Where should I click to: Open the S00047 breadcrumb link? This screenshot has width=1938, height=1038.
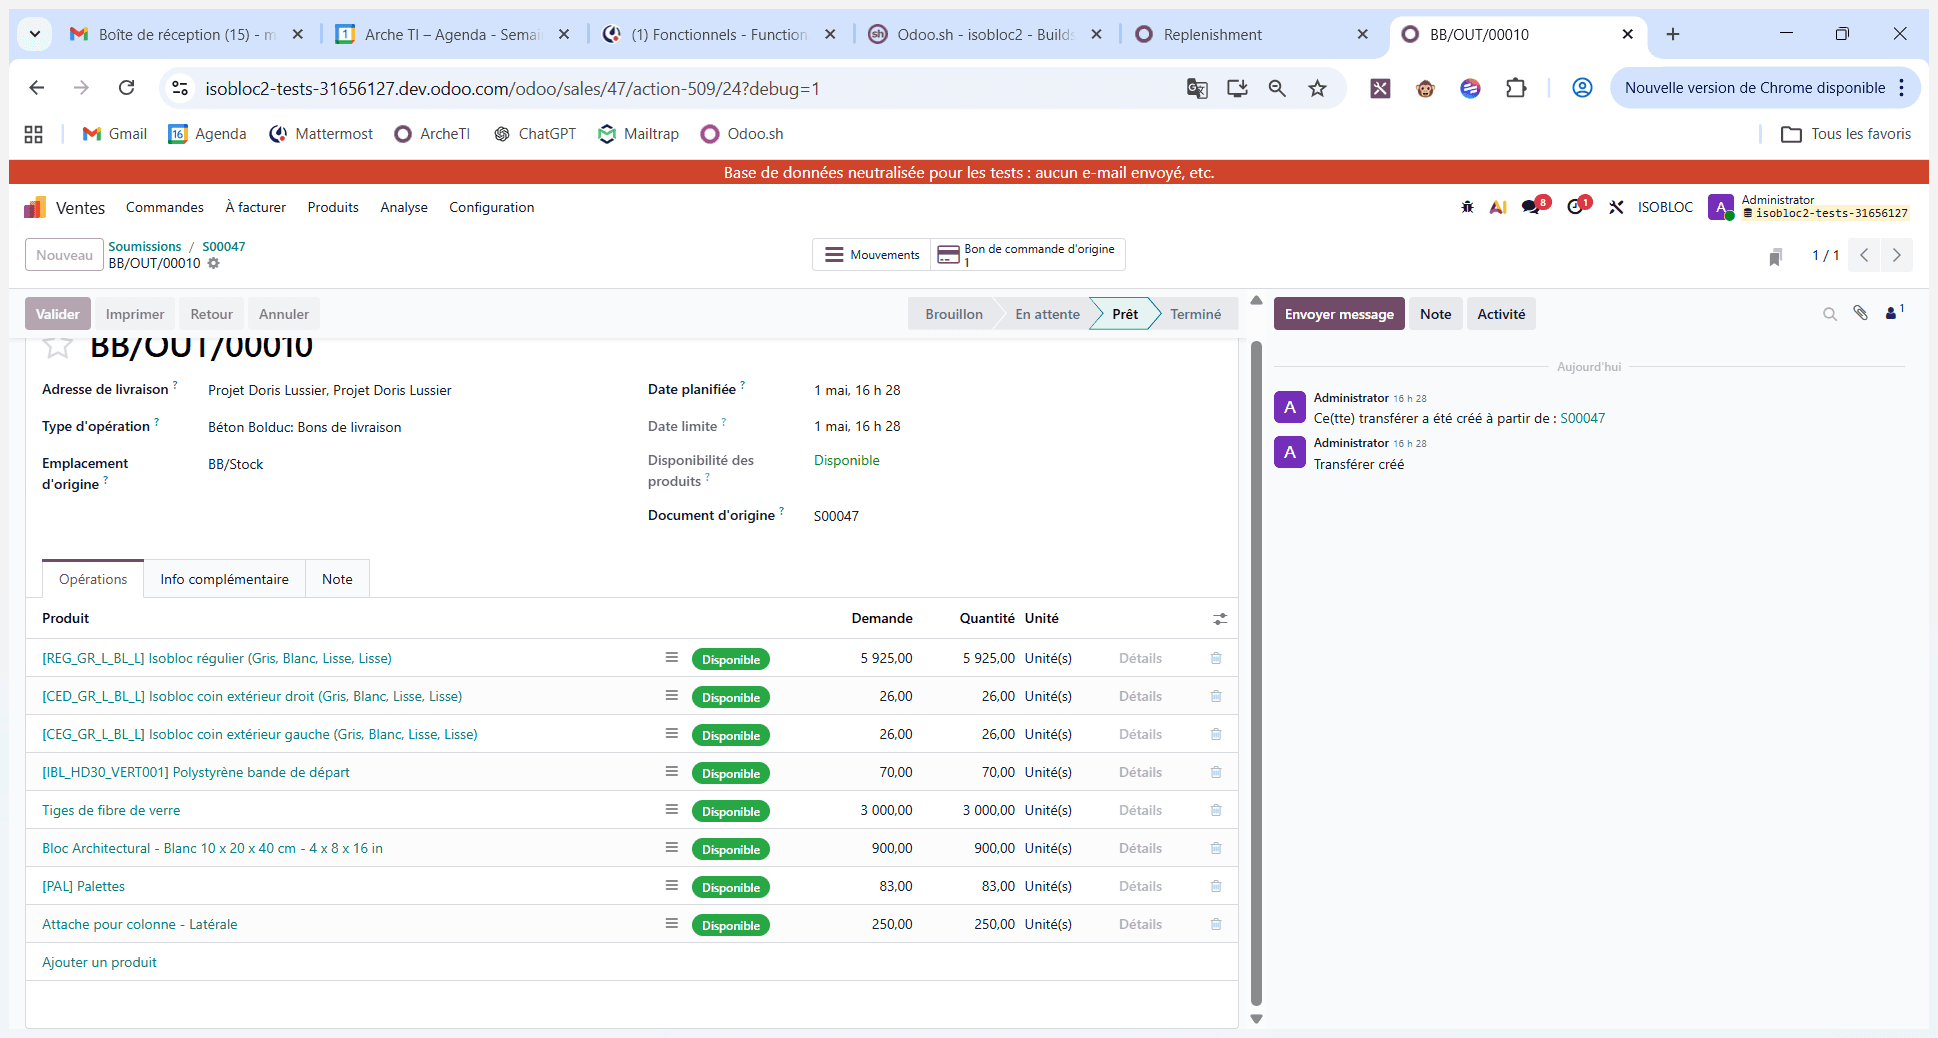click(x=224, y=246)
